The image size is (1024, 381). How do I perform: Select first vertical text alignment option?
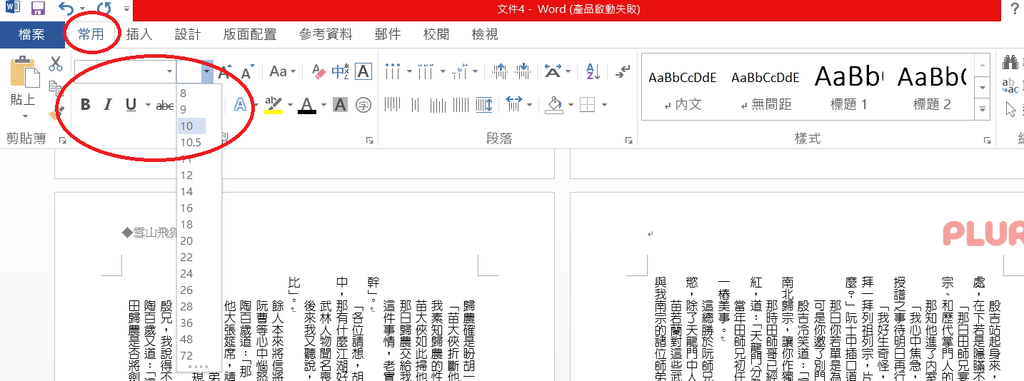click(x=392, y=104)
